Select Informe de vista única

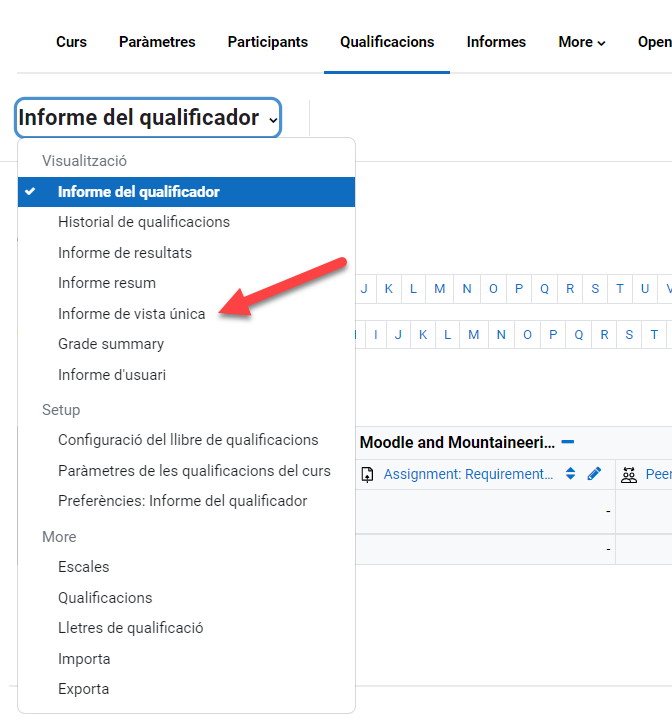coord(131,314)
